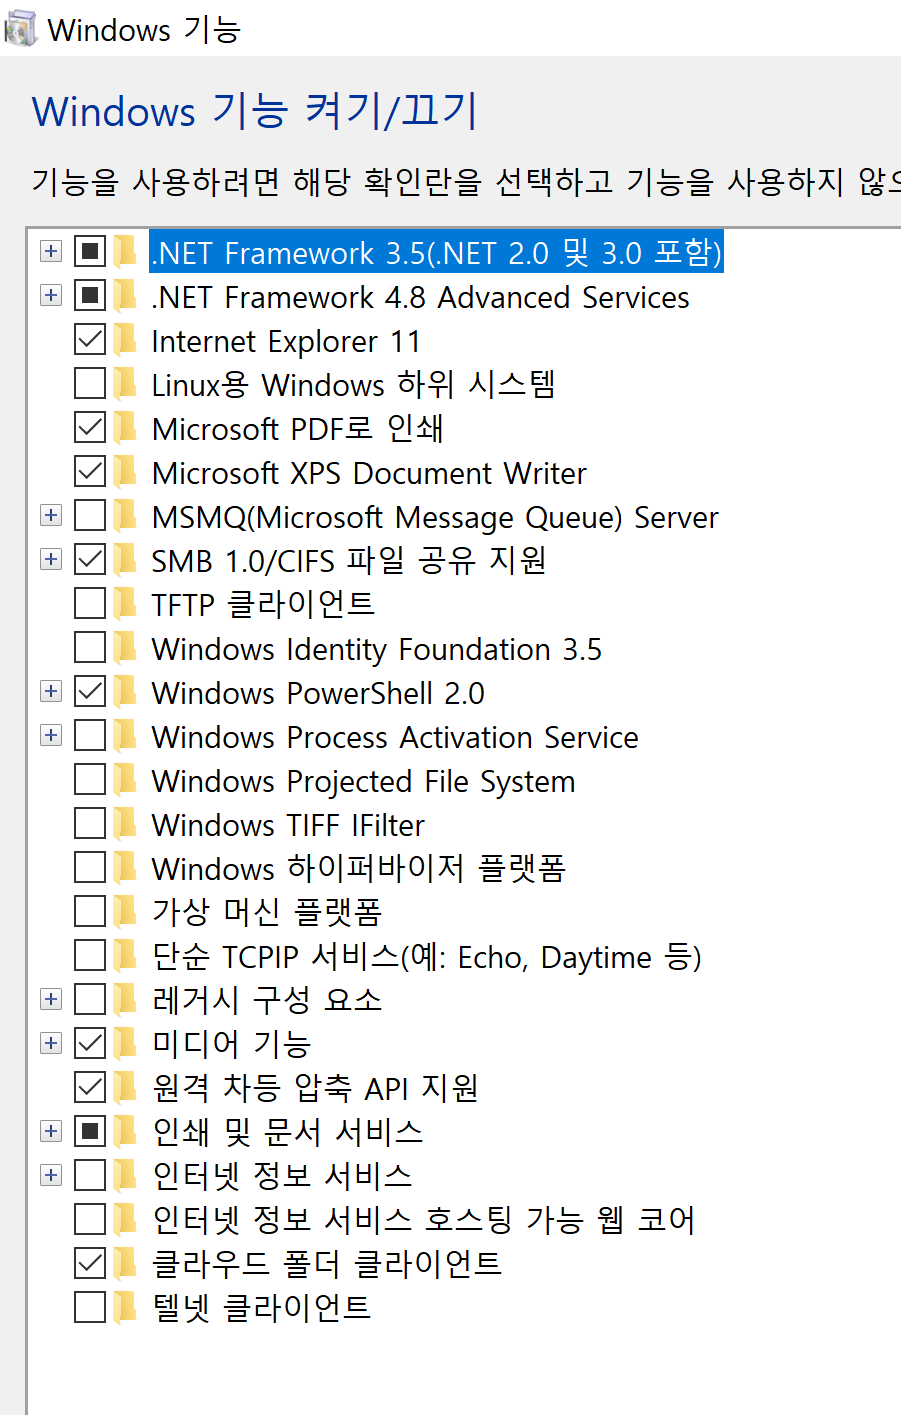
Task: Check the 텔넷 클라이언트 box
Action: (x=90, y=1307)
